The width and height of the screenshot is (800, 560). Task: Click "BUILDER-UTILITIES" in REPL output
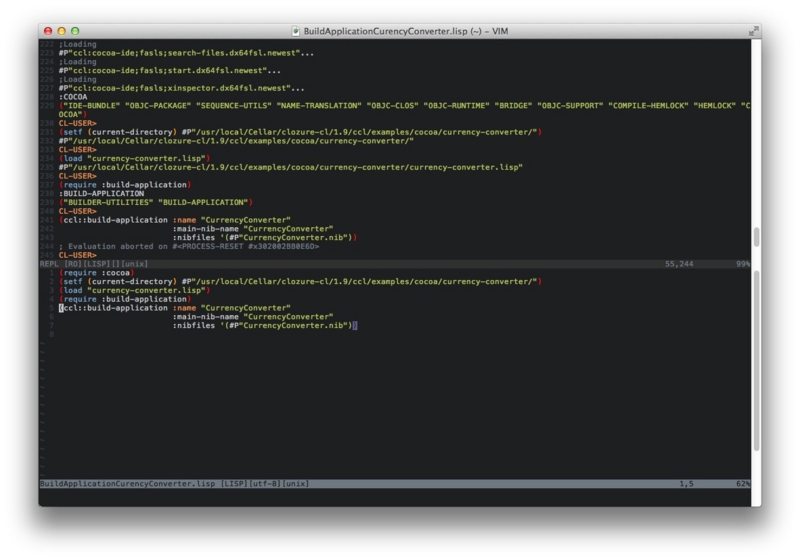pyautogui.click(x=109, y=202)
